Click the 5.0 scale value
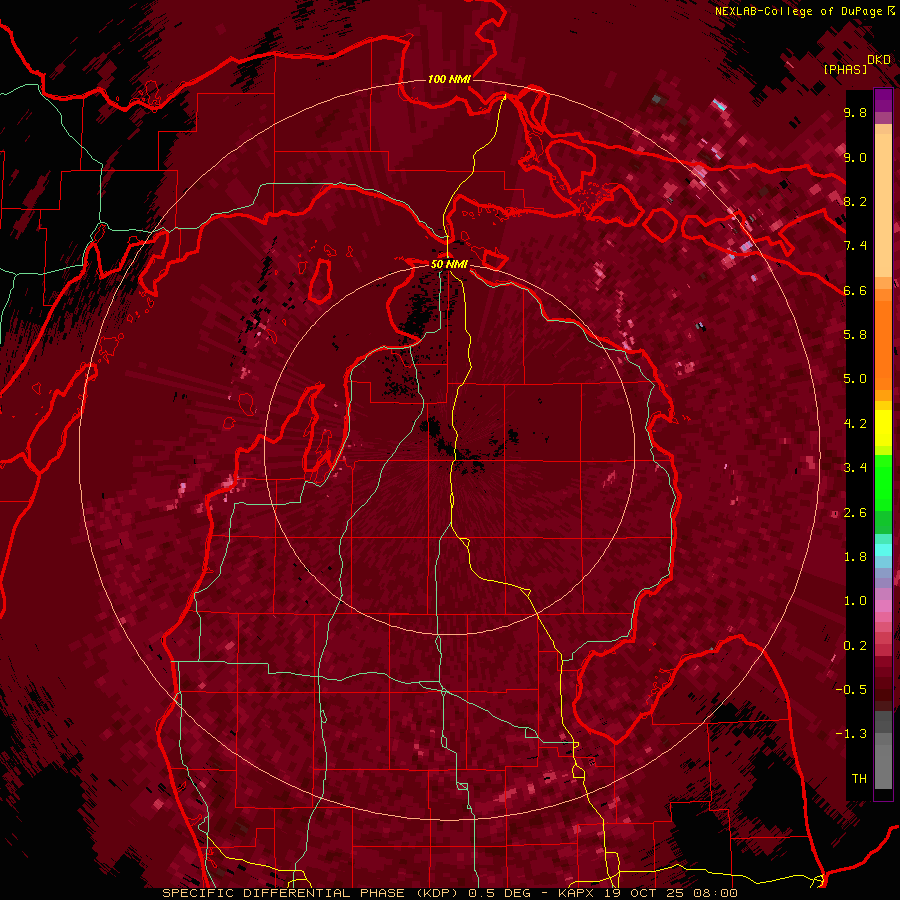Image resolution: width=900 pixels, height=900 pixels. tap(855, 379)
